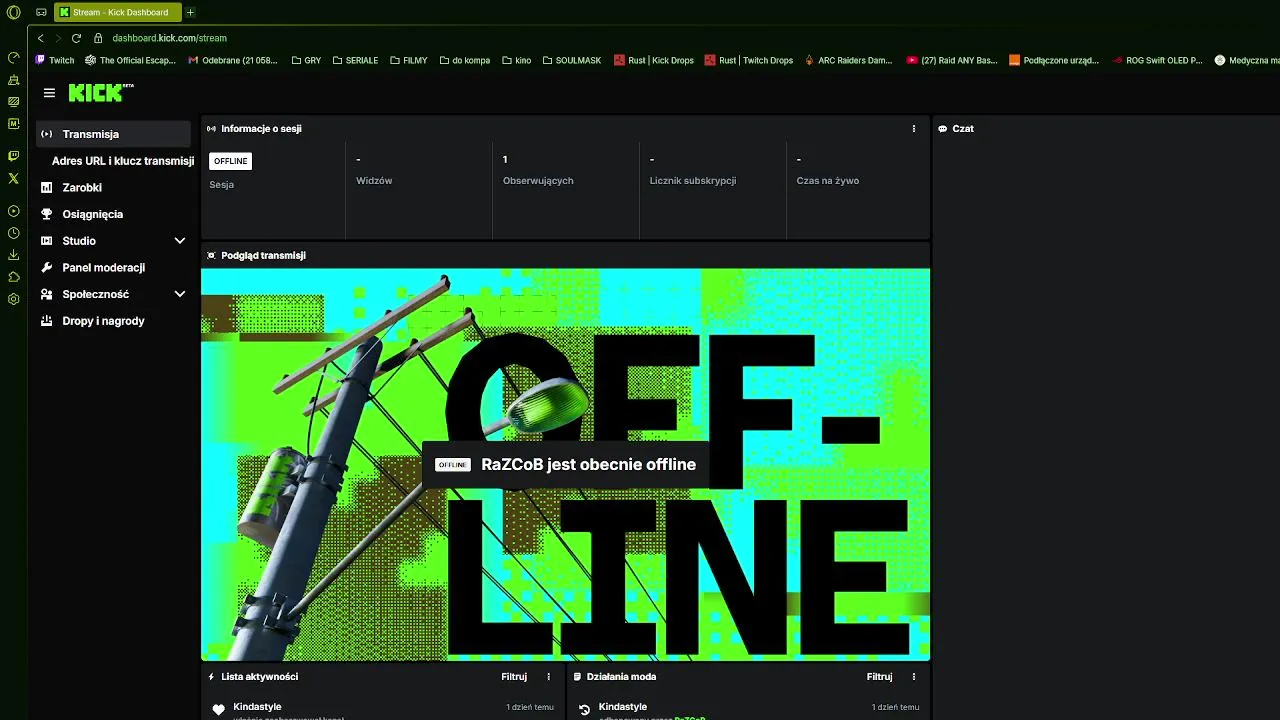Open Rust | Twitch Drops bookmark

749,60
